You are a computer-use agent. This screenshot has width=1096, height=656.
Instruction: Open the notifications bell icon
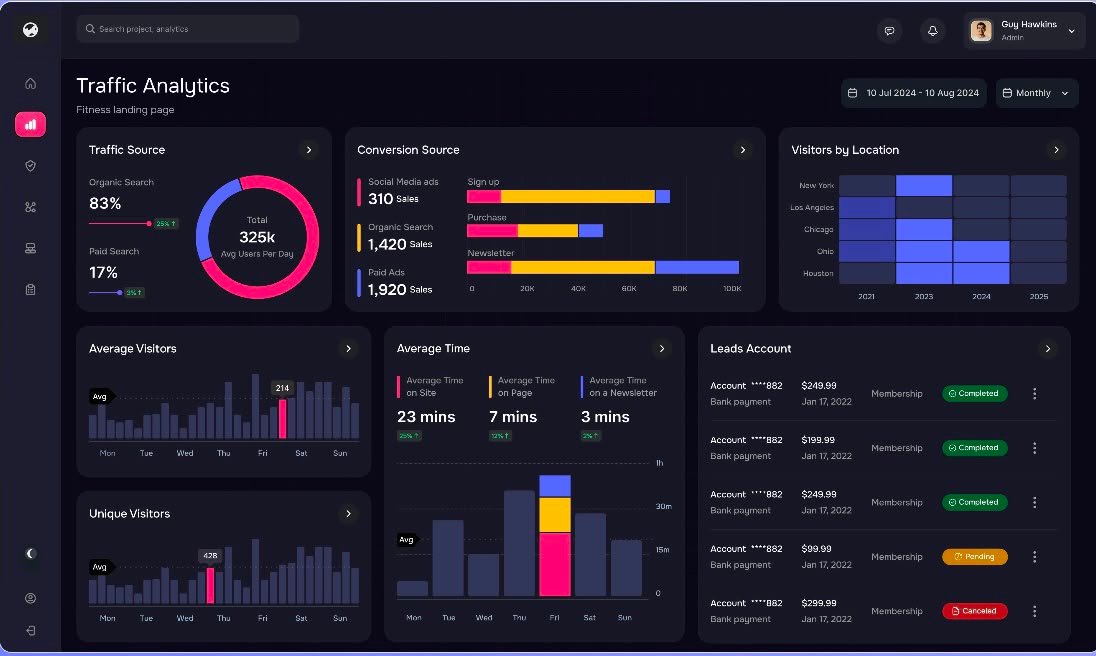(x=932, y=31)
